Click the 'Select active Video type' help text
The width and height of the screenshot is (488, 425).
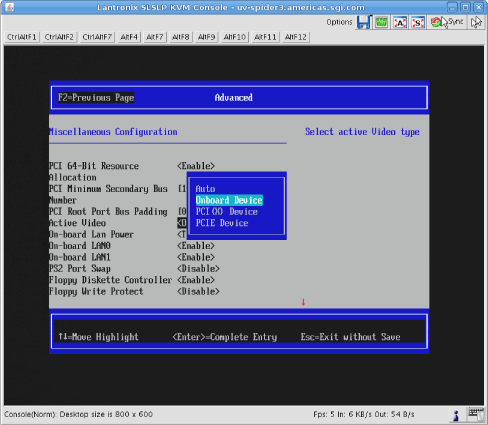click(x=362, y=132)
